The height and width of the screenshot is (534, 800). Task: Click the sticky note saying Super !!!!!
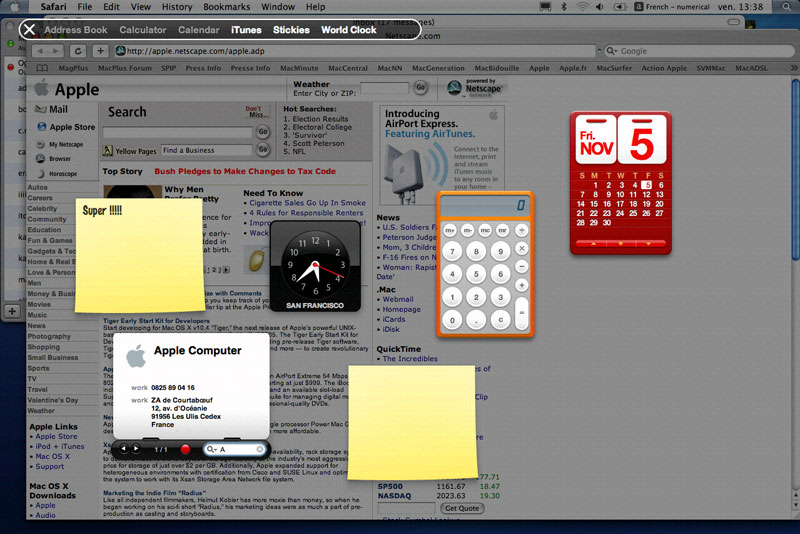(139, 255)
